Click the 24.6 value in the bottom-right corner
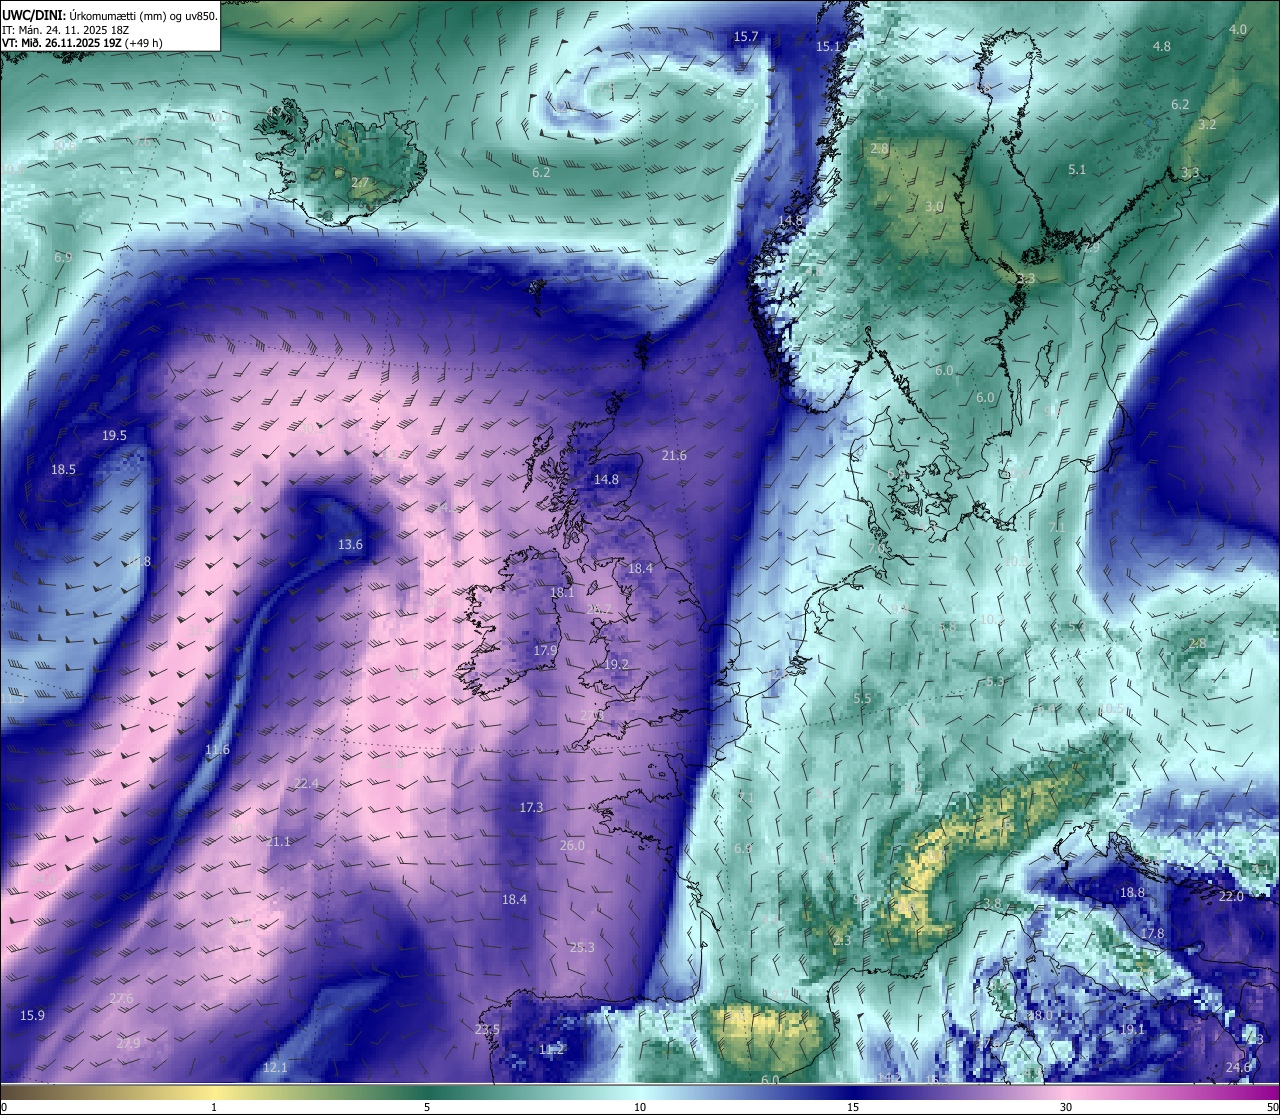Image resolution: width=1280 pixels, height=1115 pixels. point(1238,1068)
